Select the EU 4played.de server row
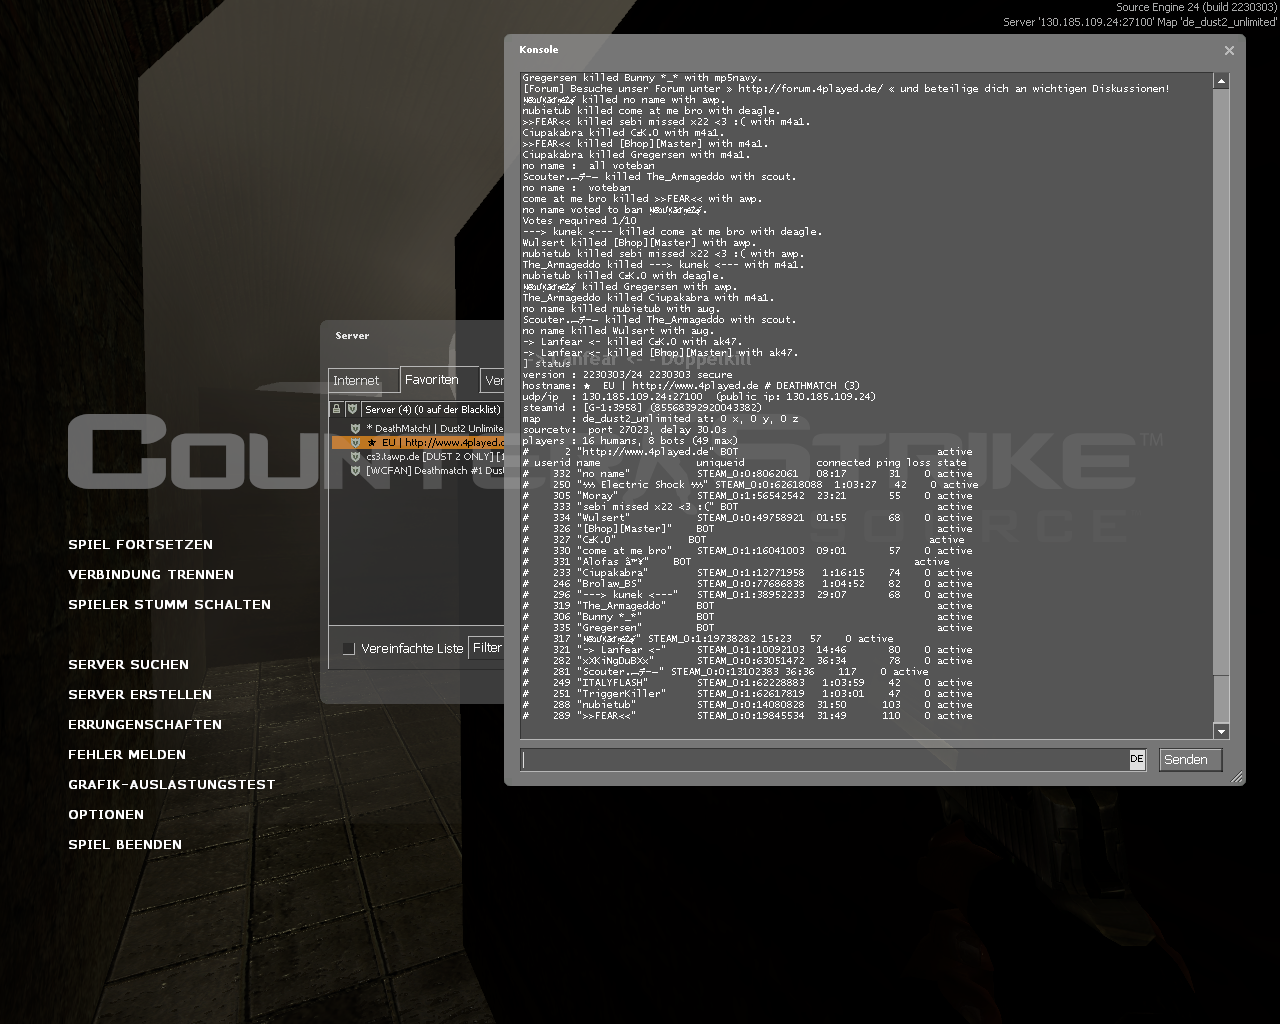Image resolution: width=1280 pixels, height=1024 pixels. [x=440, y=442]
